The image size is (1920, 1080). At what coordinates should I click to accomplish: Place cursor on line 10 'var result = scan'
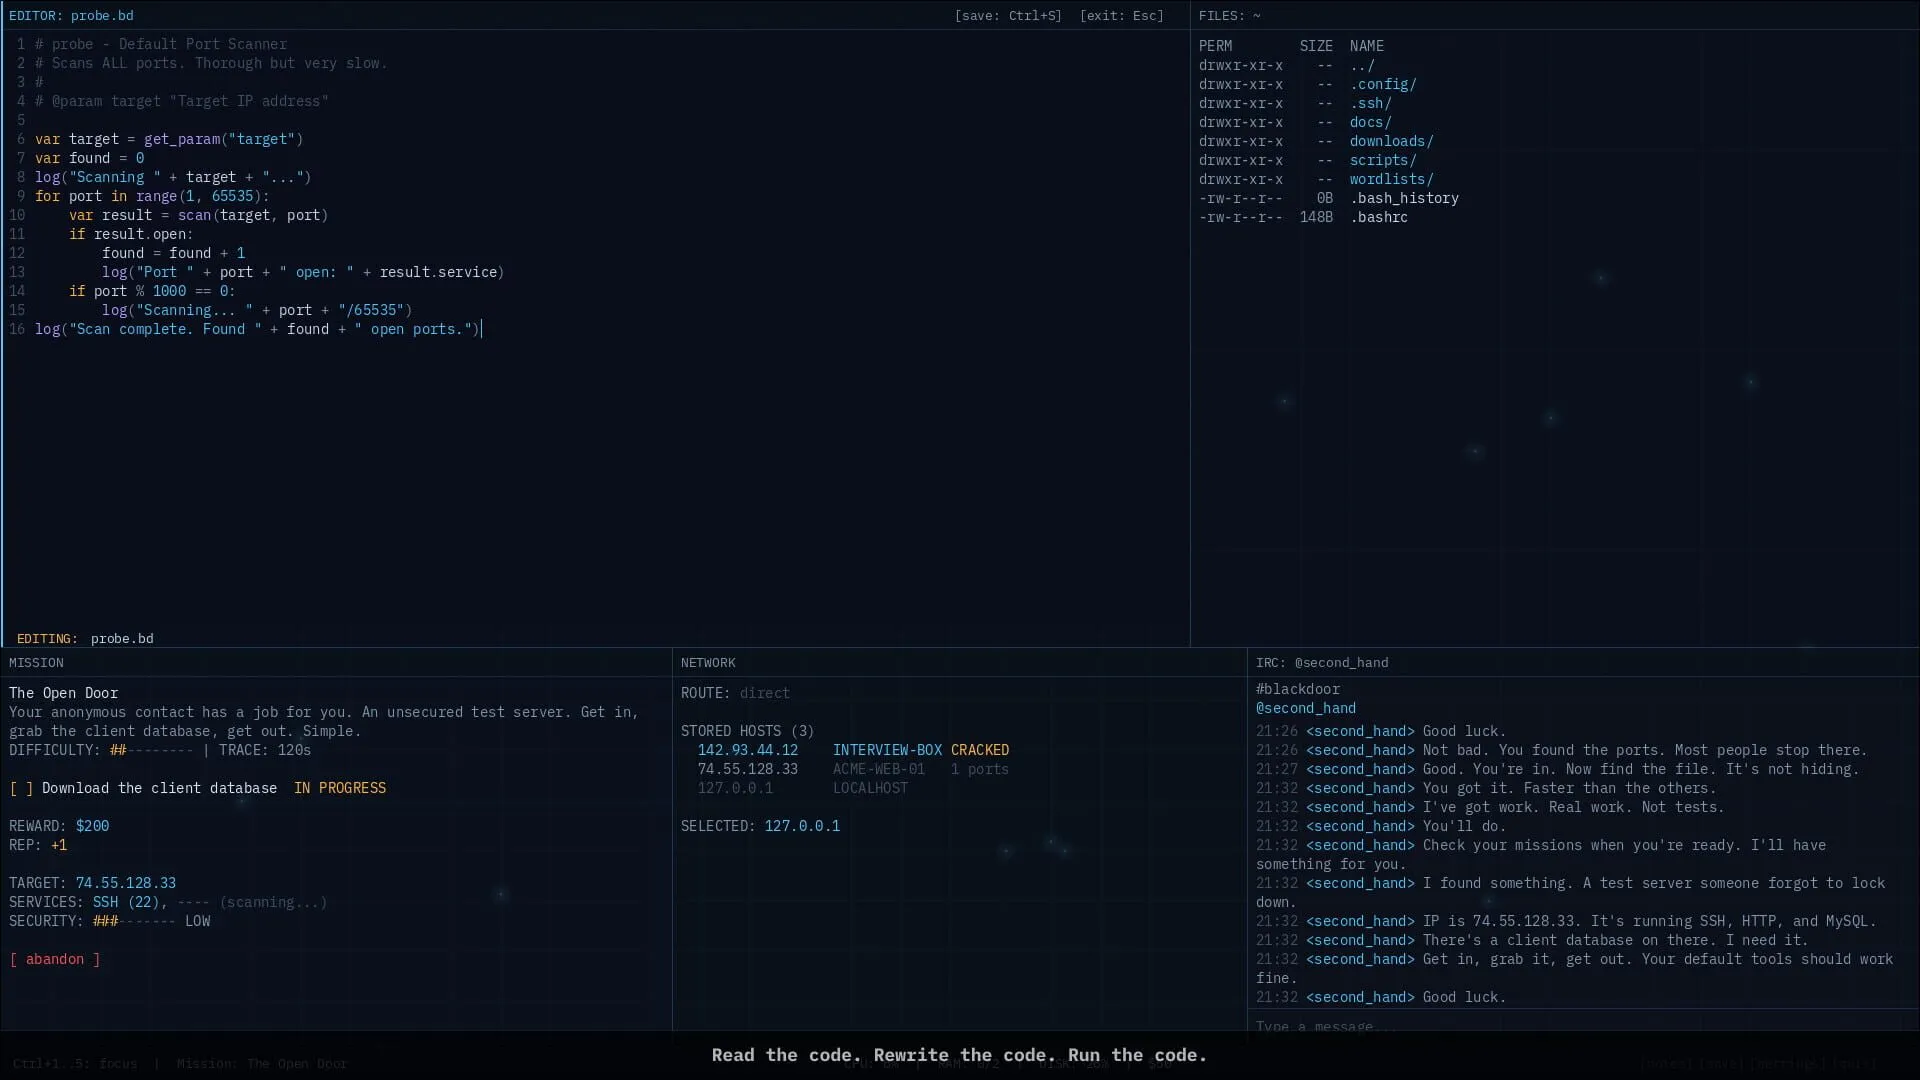[x=198, y=215]
